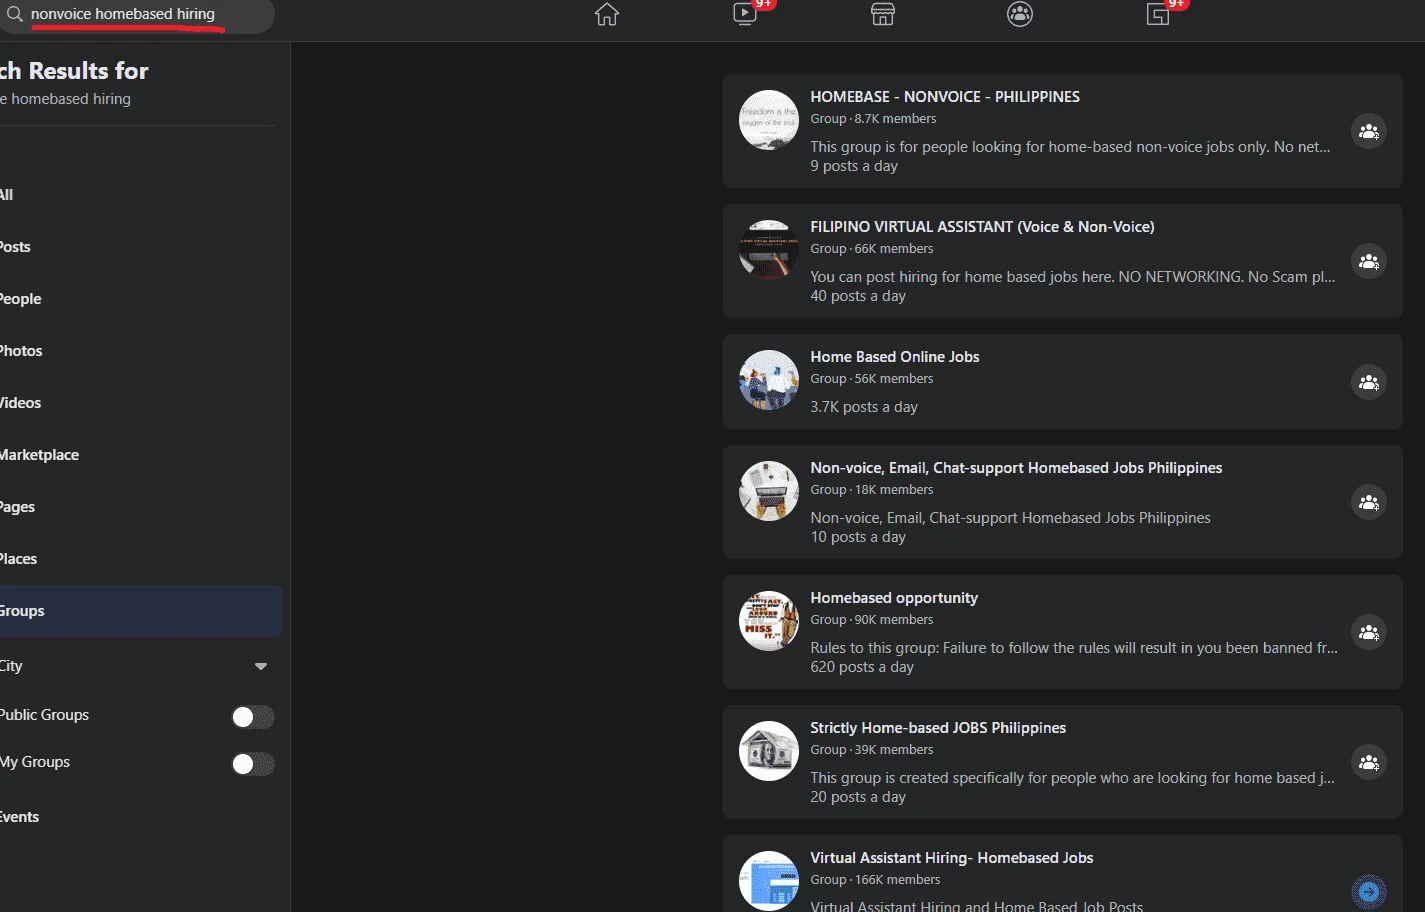
Task: Open Home Based Online Jobs group avatar
Action: point(769,380)
